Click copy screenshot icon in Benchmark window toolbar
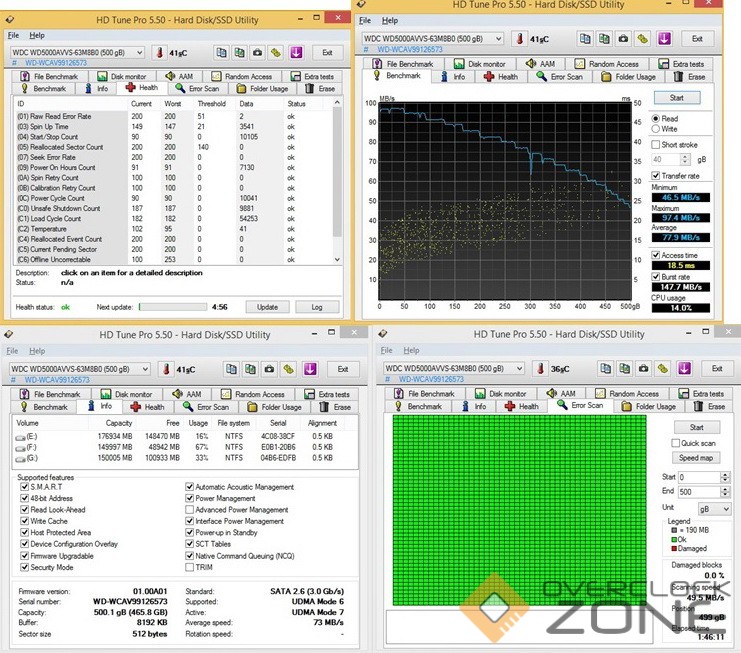This screenshot has width=741, height=653. point(604,39)
